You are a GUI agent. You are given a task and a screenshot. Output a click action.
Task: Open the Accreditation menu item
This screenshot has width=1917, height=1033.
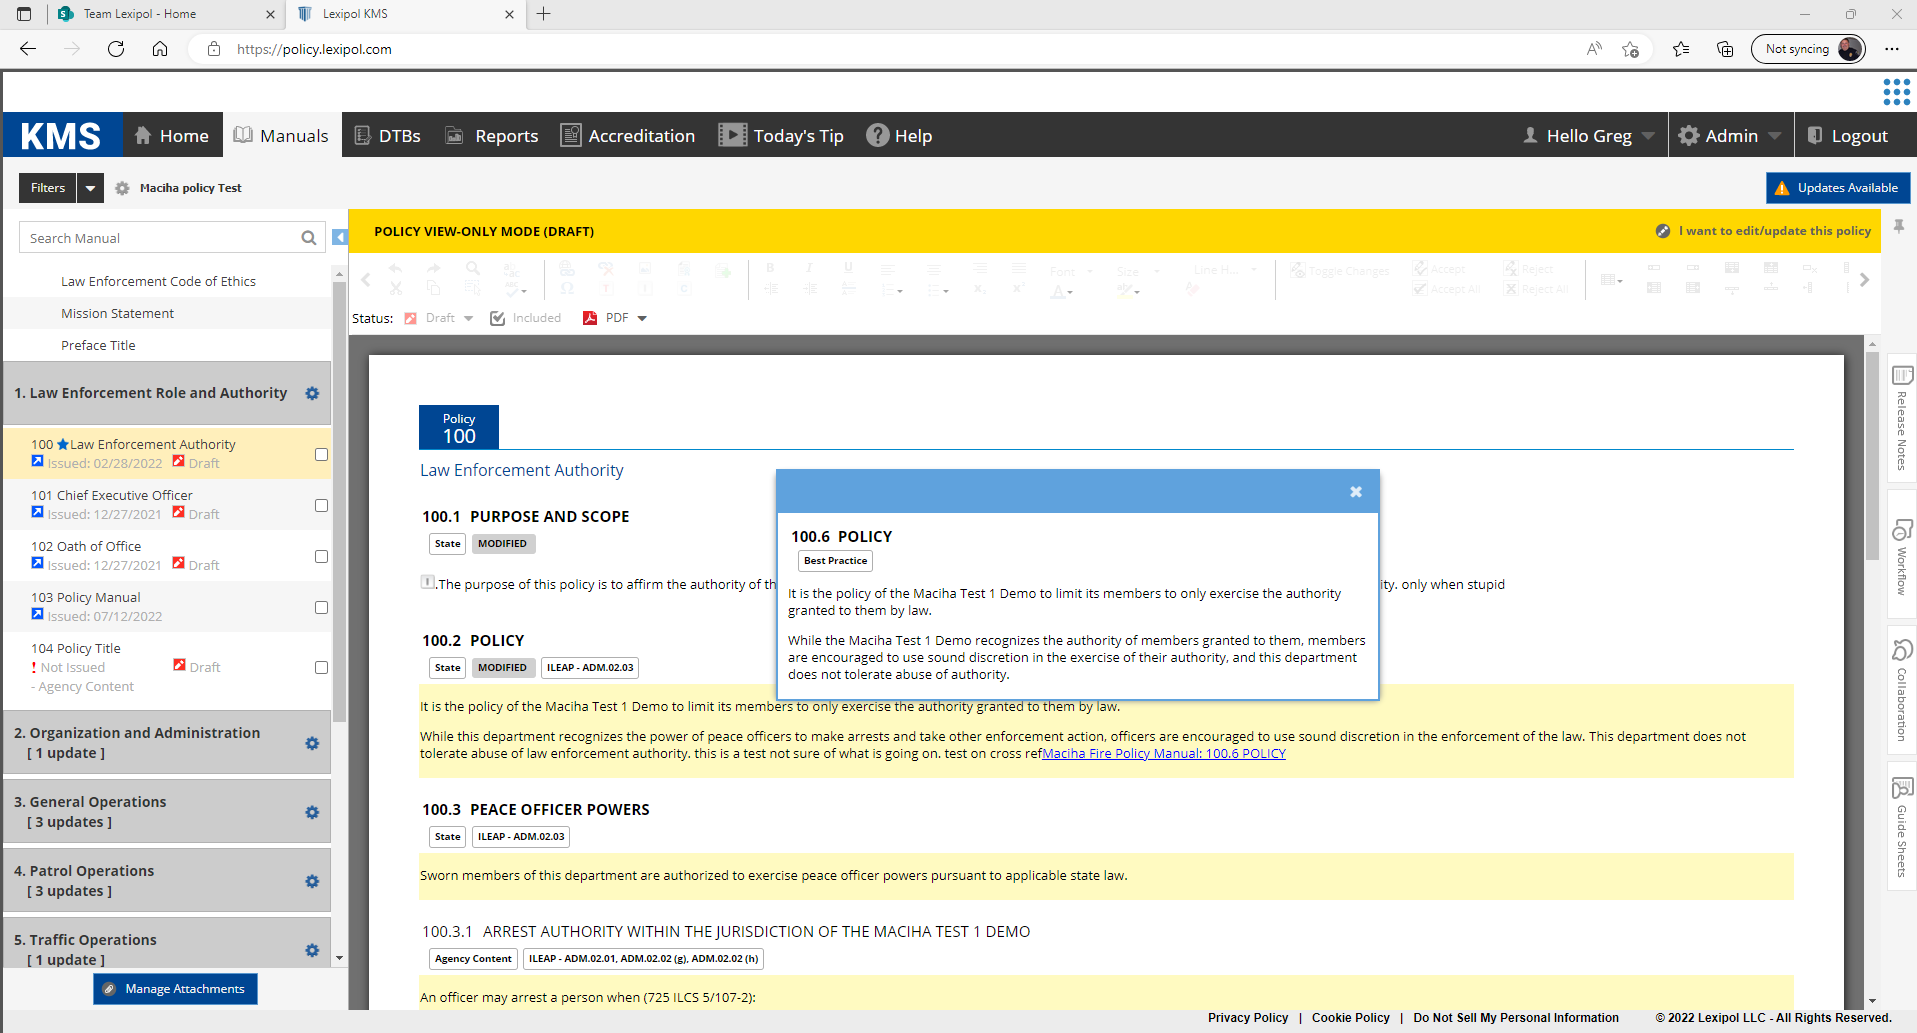(x=627, y=136)
